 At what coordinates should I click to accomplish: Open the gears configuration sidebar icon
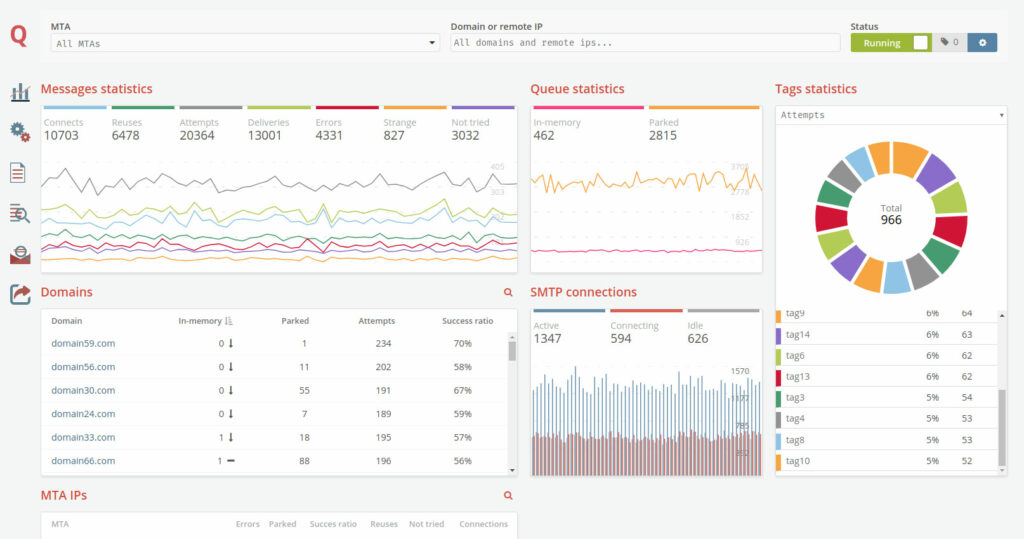pyautogui.click(x=20, y=131)
